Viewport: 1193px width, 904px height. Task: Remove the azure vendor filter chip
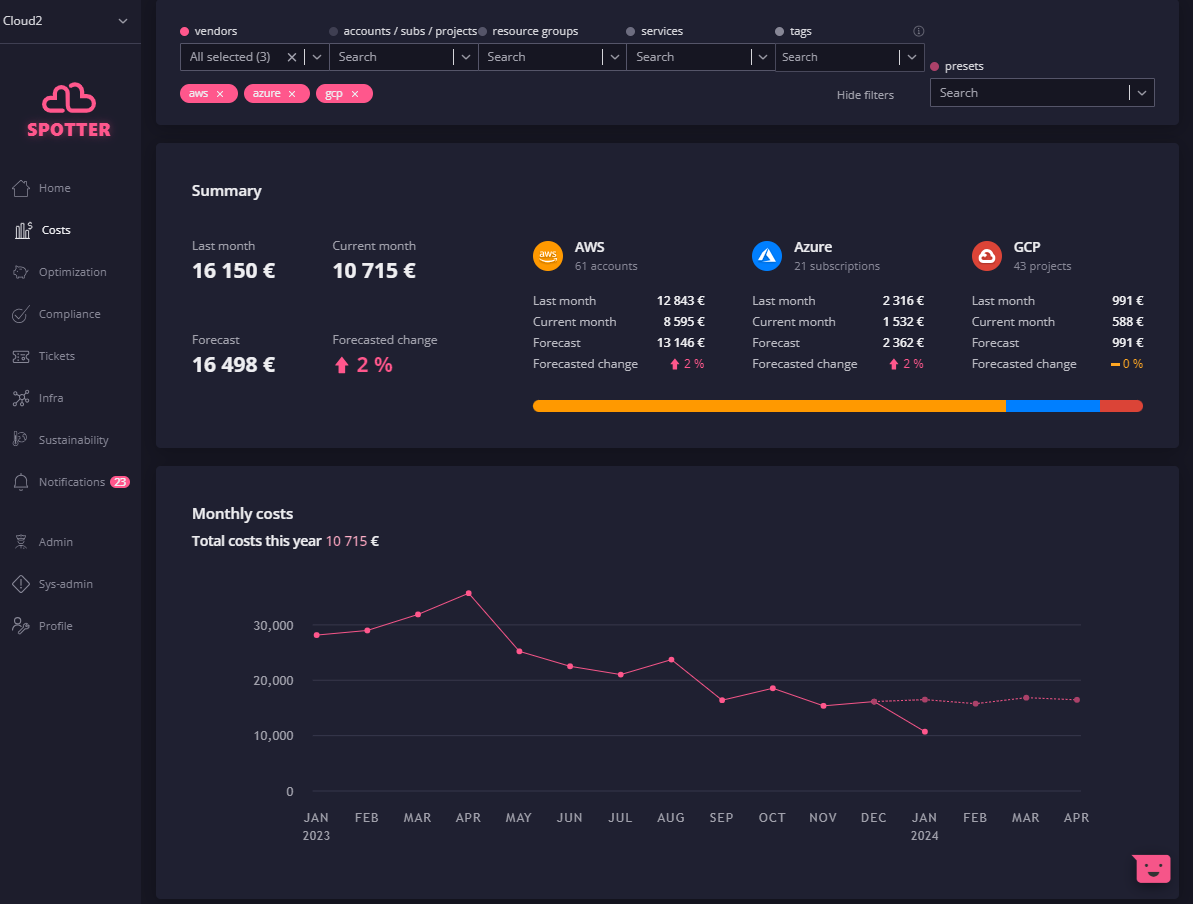[292, 94]
